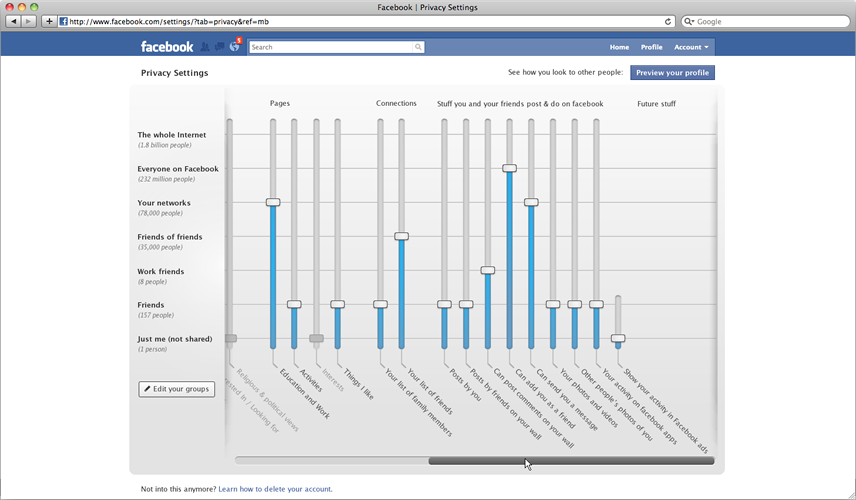Click the 'Can add you as a friend' label
The width and height of the screenshot is (856, 500).
coord(545,398)
